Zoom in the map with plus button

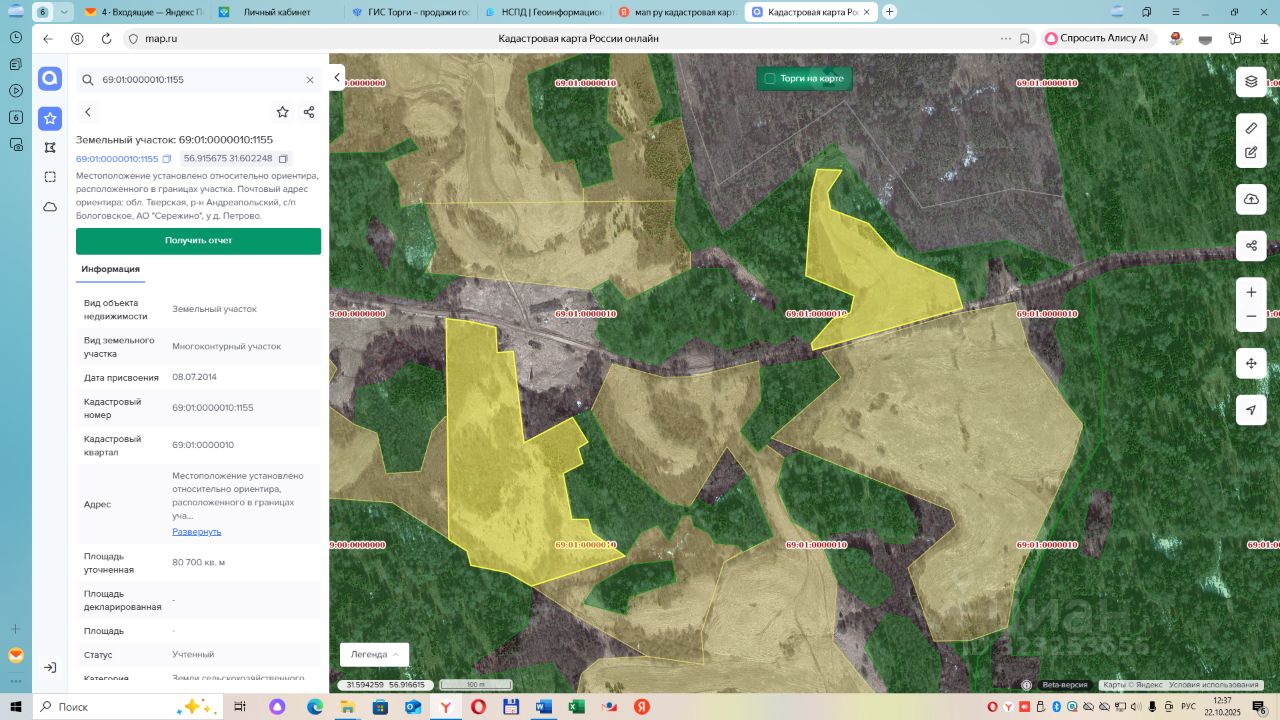pyautogui.click(x=1251, y=292)
